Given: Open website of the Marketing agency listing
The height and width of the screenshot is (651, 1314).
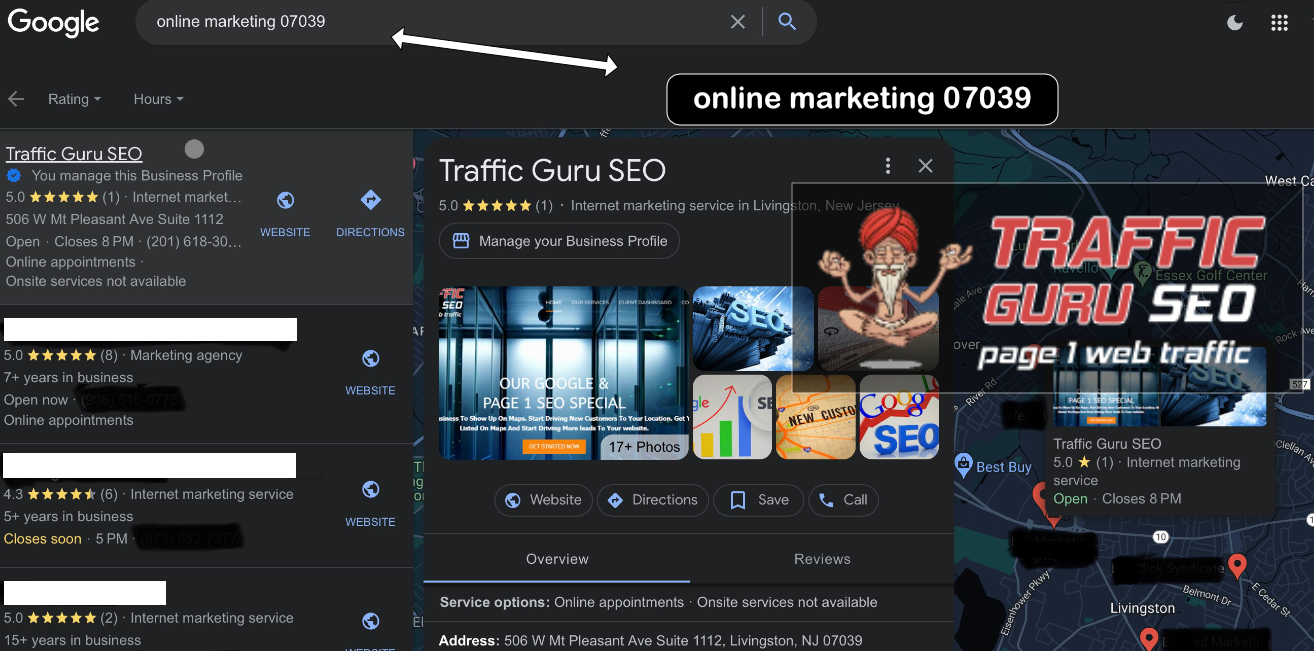Looking at the screenshot, I should pyautogui.click(x=370, y=360).
